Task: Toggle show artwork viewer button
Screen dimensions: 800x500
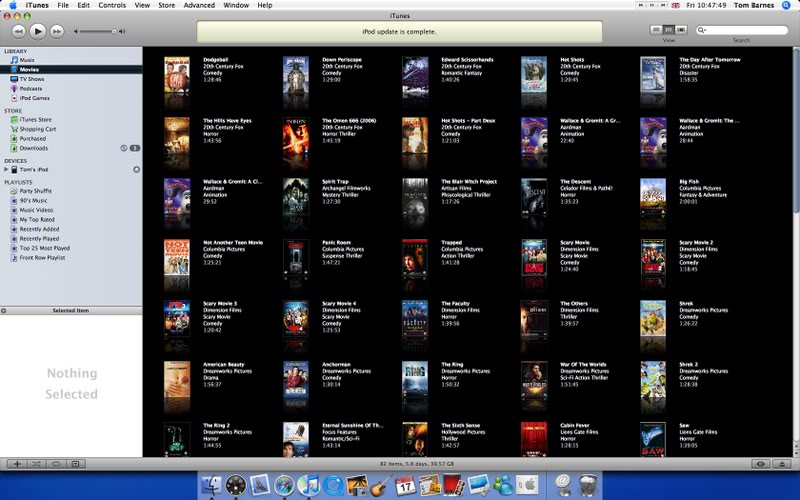Action: point(76,464)
